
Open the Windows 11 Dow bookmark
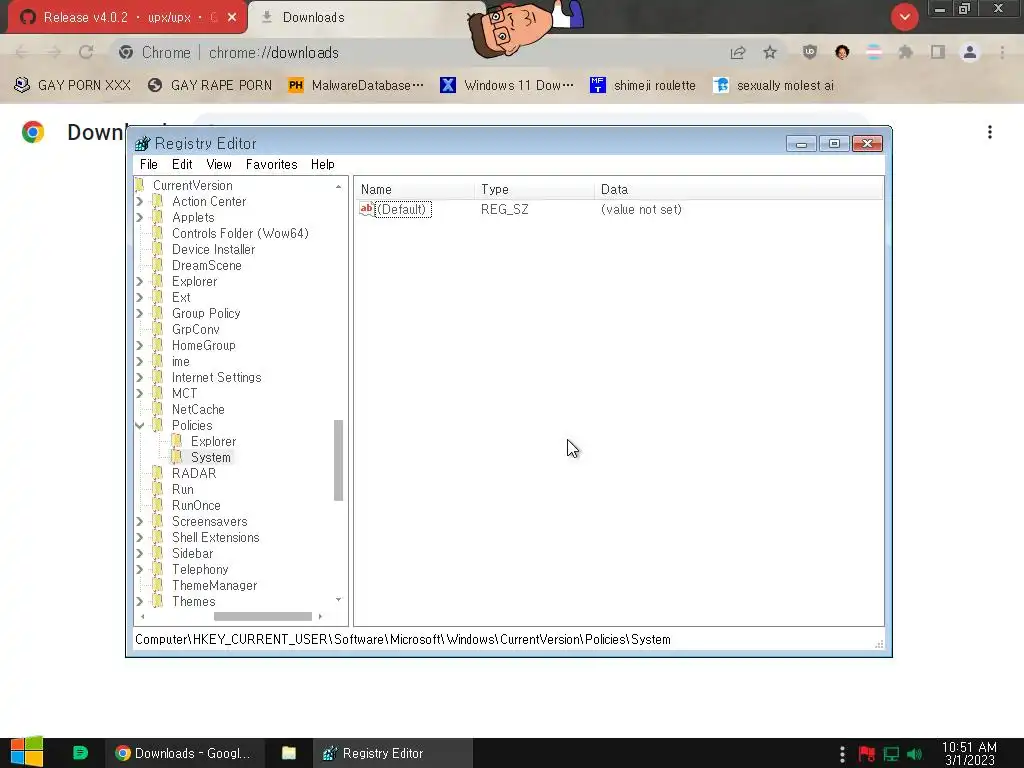(507, 86)
